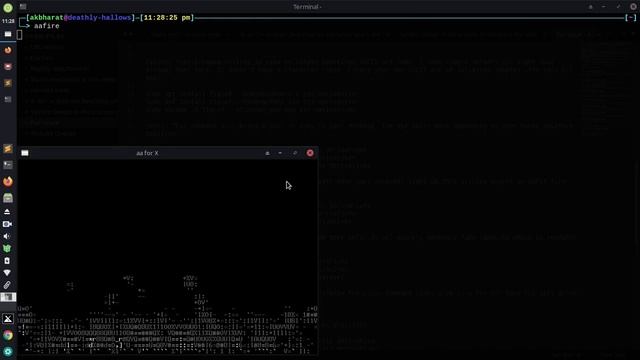Click the Terminal always-on-top arrow button

[x=591, y=7]
